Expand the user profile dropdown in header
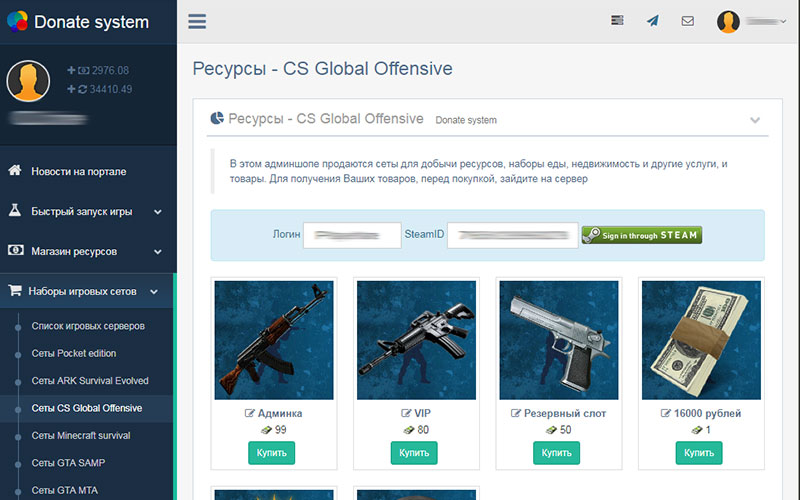Screen dimensions: 800x500 tap(752, 21)
